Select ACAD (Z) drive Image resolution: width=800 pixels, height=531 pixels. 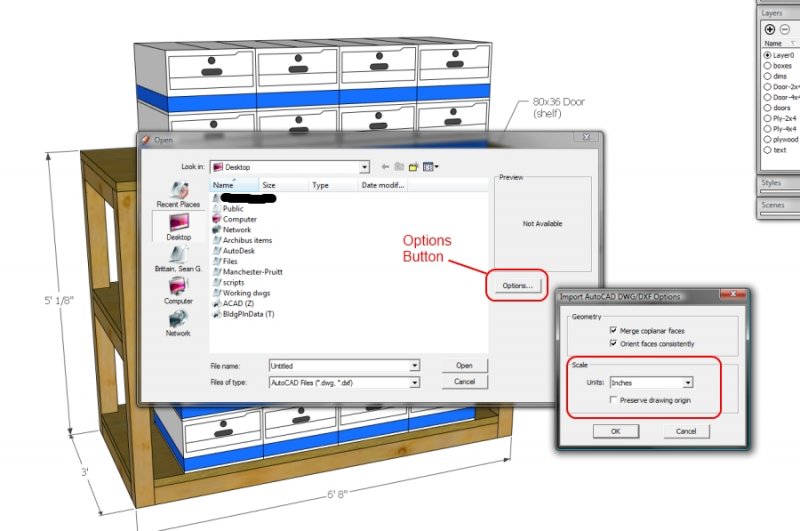tap(233, 304)
